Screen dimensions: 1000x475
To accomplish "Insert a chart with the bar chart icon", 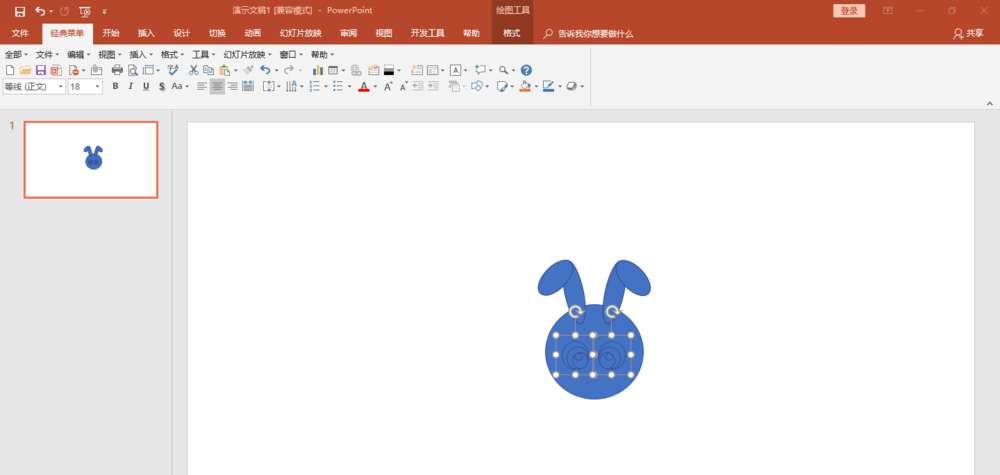I will coord(318,70).
